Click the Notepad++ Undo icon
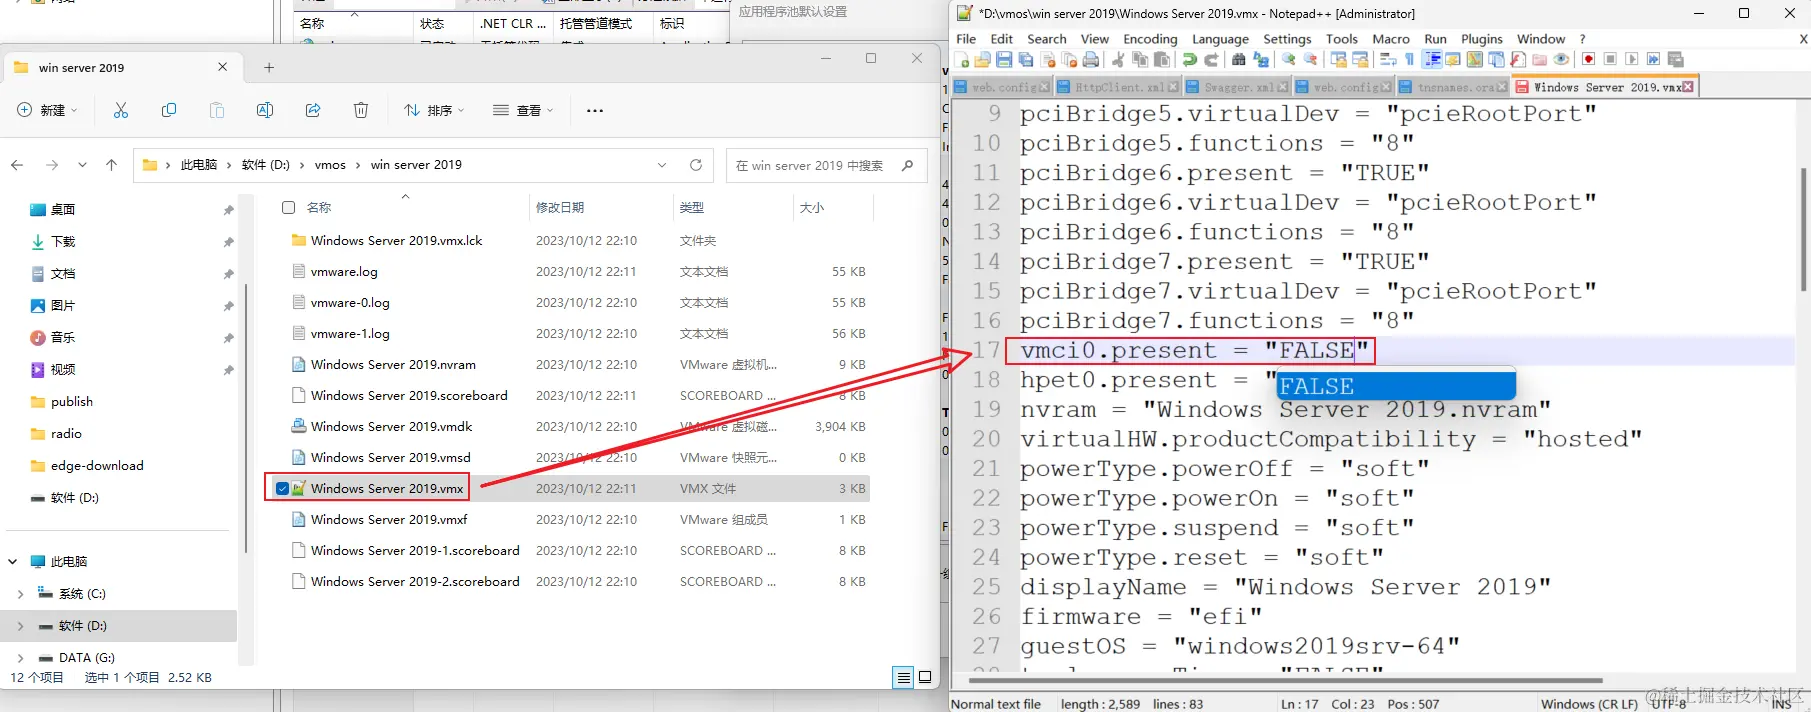The height and width of the screenshot is (712, 1811). (1189, 60)
